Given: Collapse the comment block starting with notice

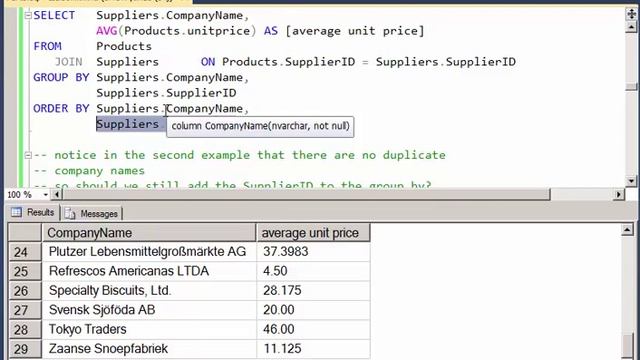Looking at the screenshot, I should [28, 155].
